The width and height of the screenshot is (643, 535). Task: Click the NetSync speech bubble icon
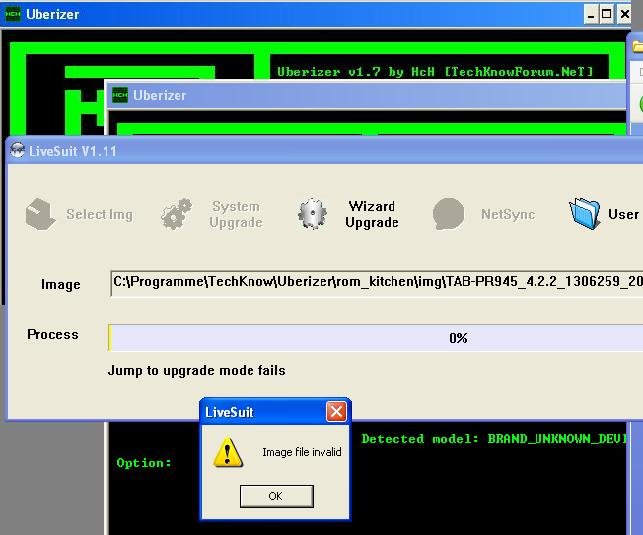(x=449, y=214)
